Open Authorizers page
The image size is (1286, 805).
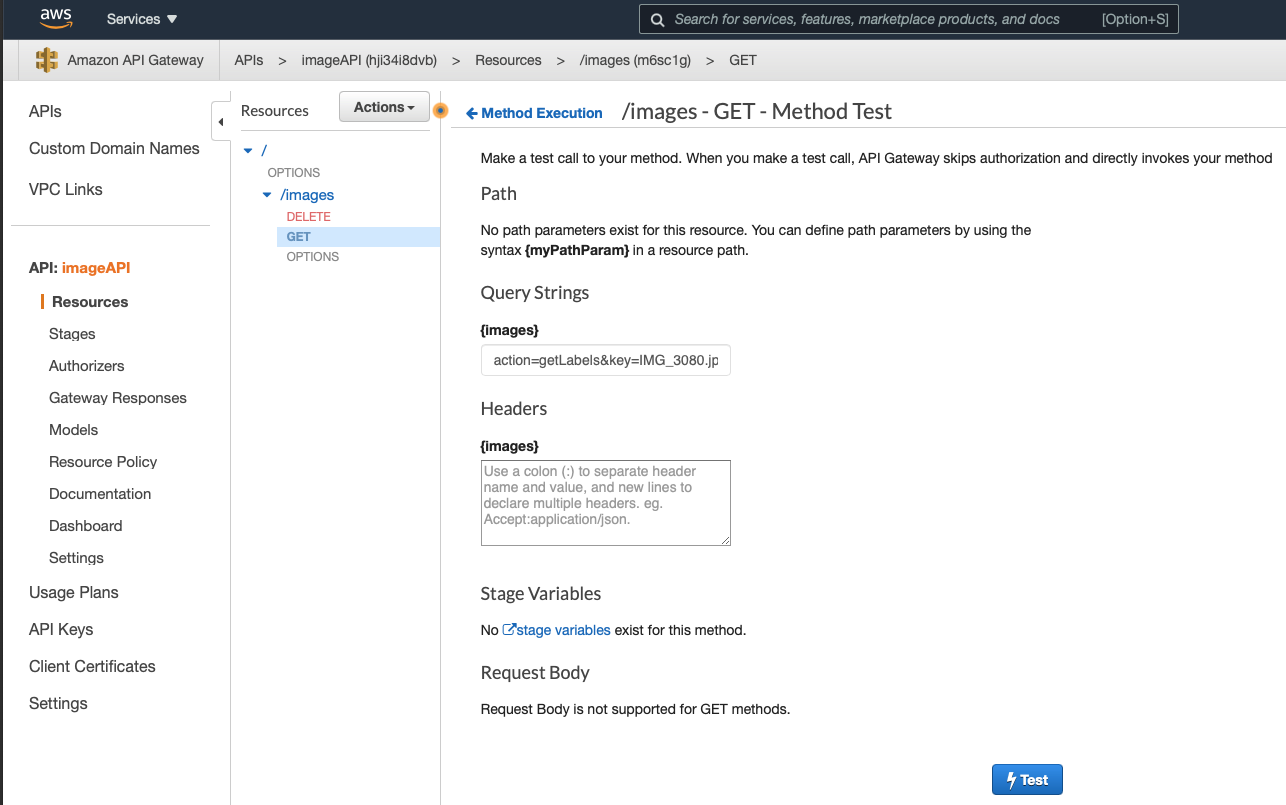87,366
